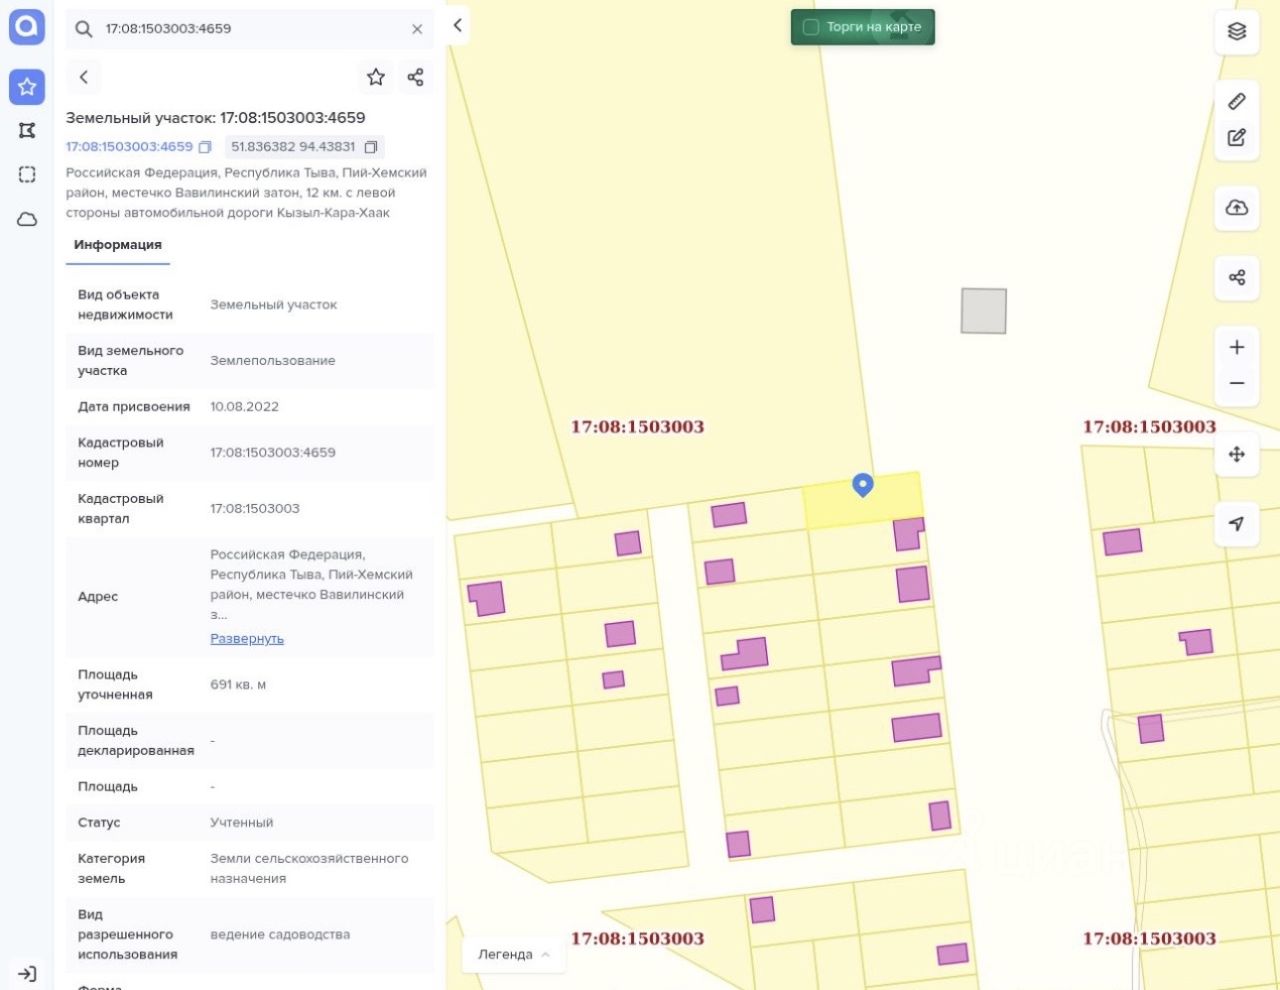Viewport: 1280px width, 990px height.
Task: Click into the search input field
Action: click(250, 29)
